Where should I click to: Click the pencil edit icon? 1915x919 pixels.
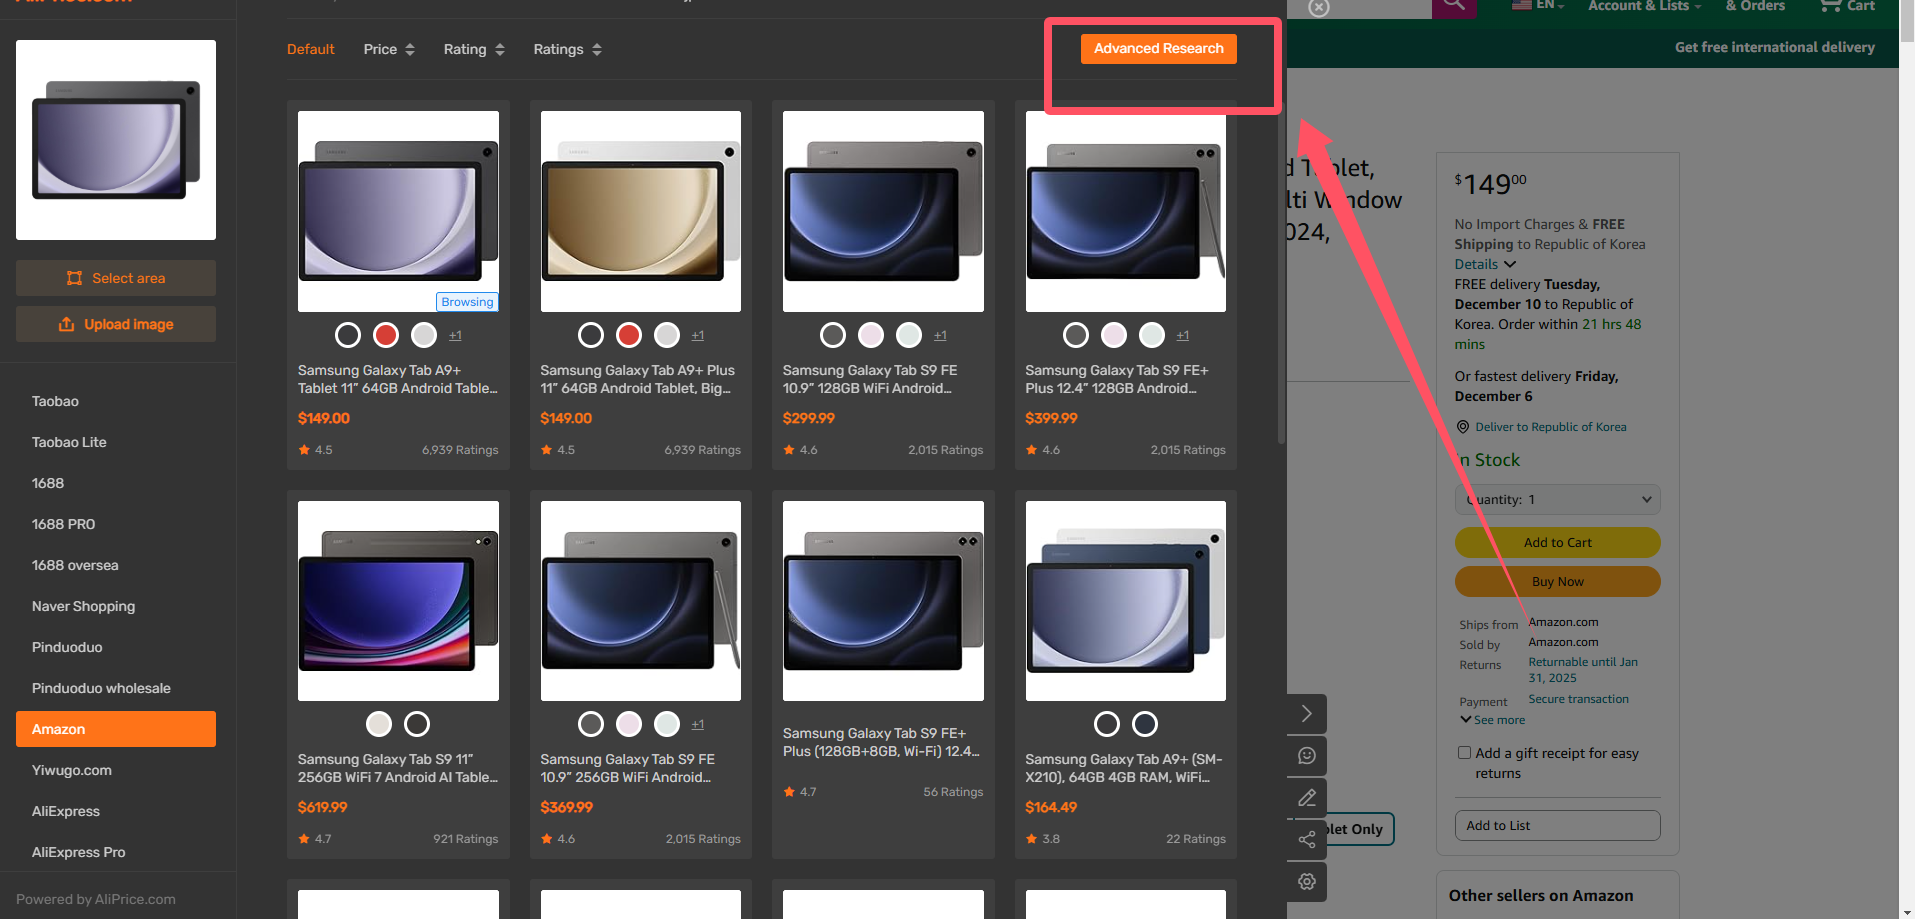pos(1307,798)
